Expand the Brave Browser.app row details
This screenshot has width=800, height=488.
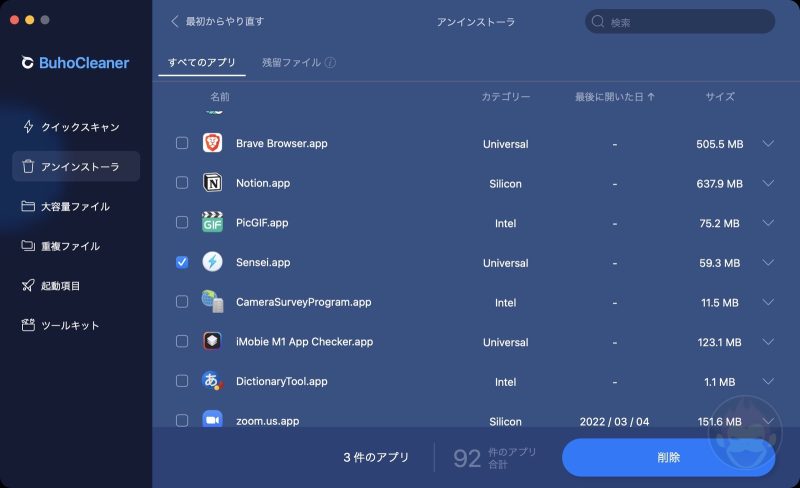click(768, 143)
